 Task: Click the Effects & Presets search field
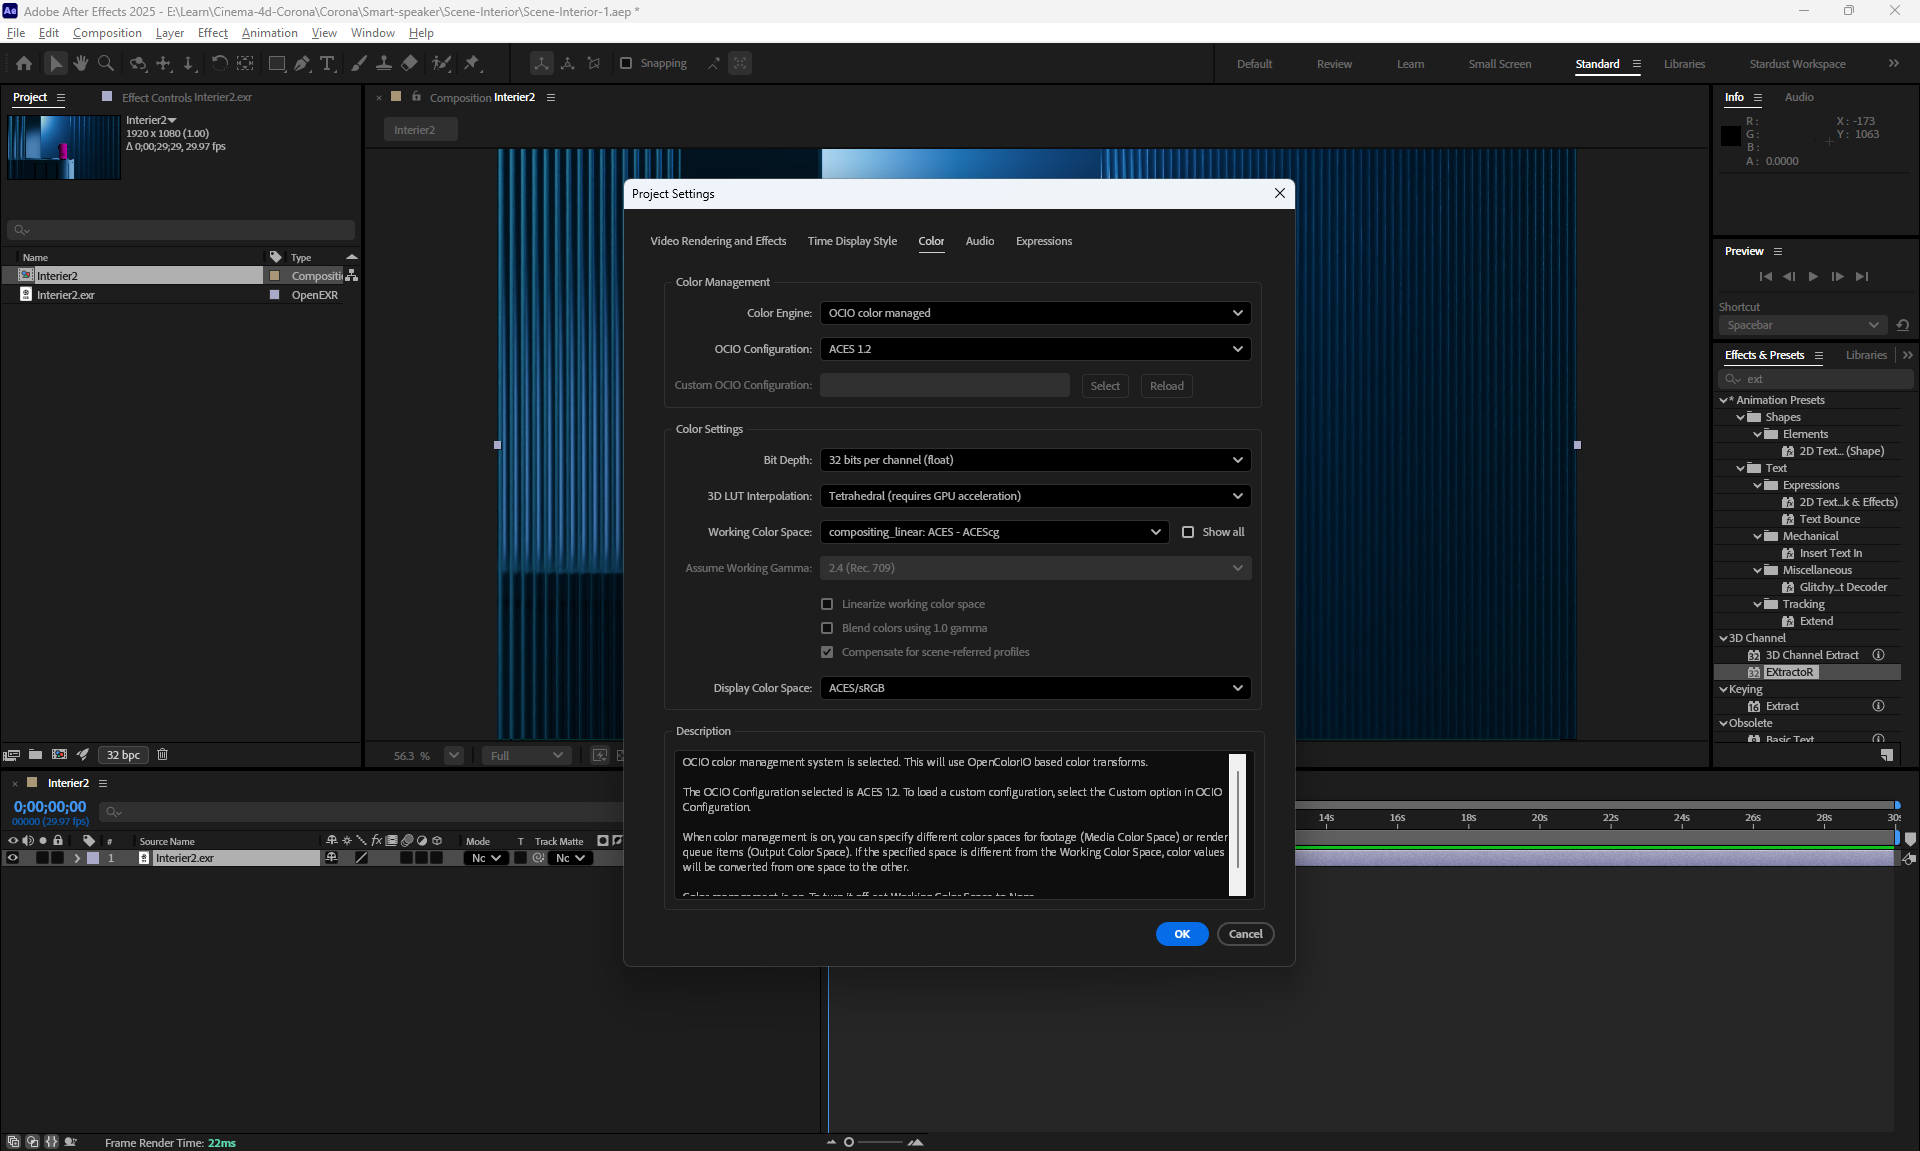pos(1820,379)
